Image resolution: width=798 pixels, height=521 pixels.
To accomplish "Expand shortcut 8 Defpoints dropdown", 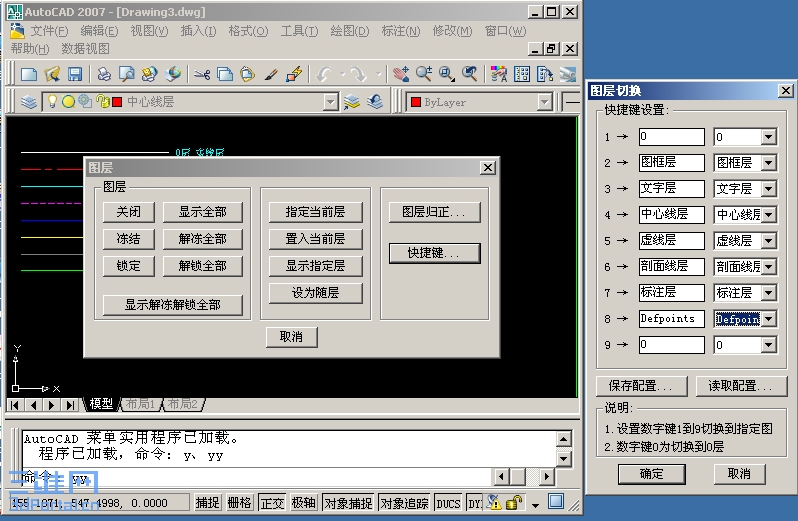I will (x=768, y=319).
